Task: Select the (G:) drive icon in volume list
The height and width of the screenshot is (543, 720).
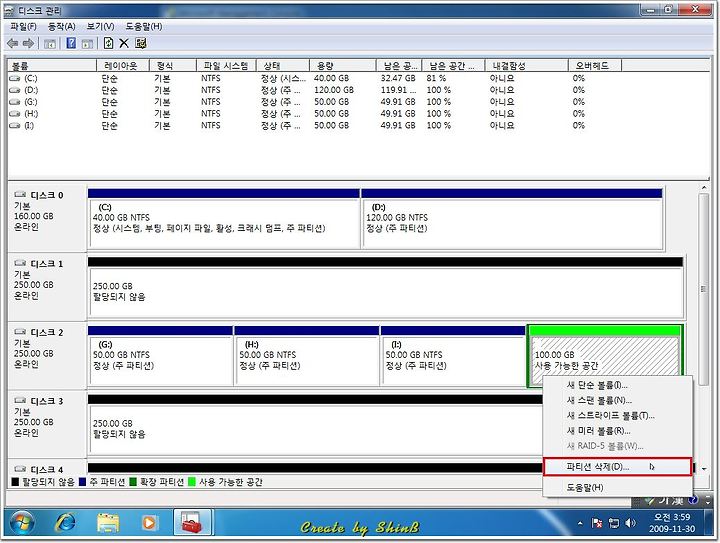Action: point(15,102)
